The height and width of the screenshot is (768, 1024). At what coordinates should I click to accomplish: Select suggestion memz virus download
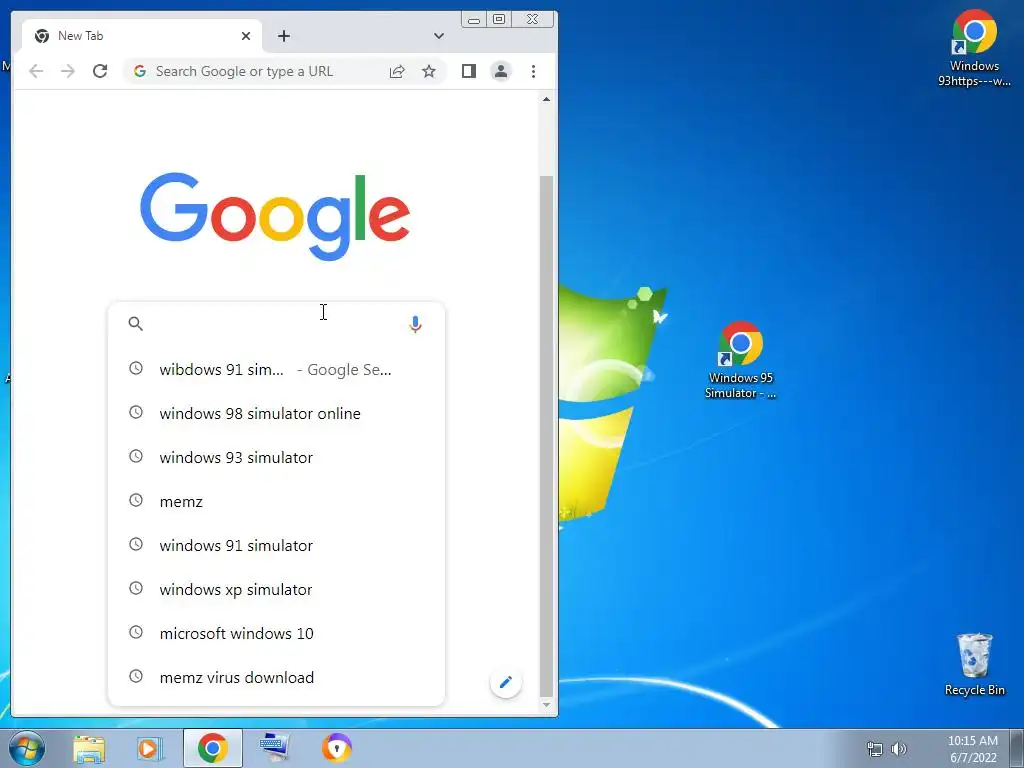276,677
